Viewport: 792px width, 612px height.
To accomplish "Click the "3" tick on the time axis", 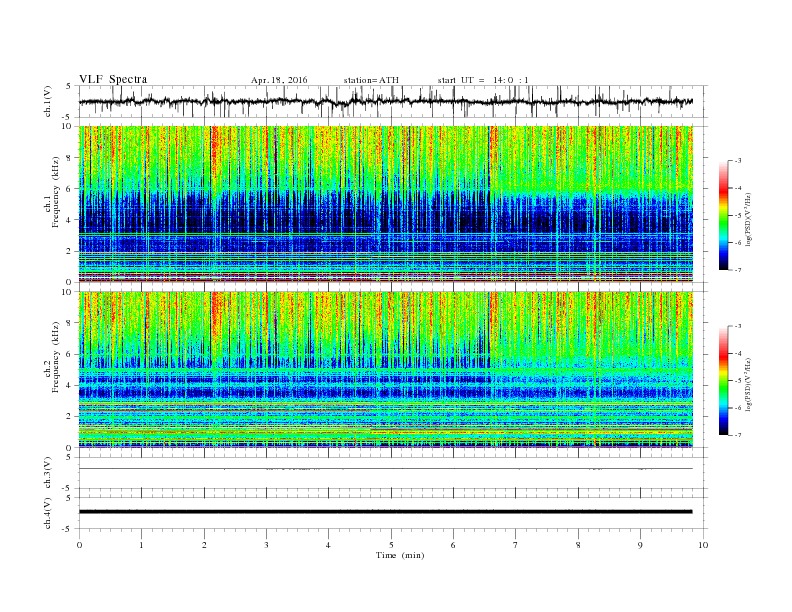I will 267,545.
